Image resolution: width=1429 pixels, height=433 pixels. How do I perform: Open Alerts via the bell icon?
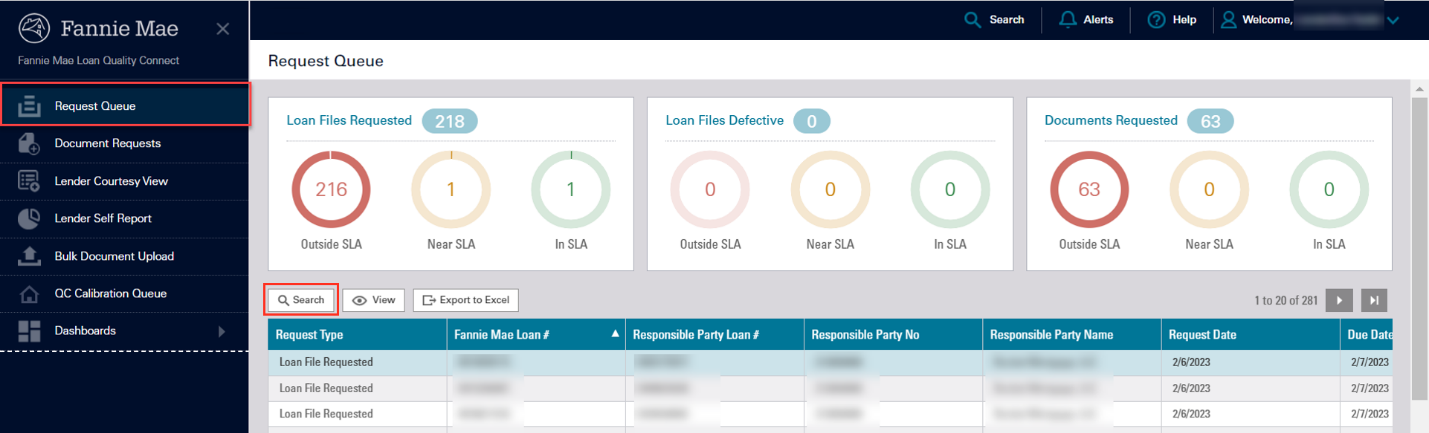coord(1067,20)
